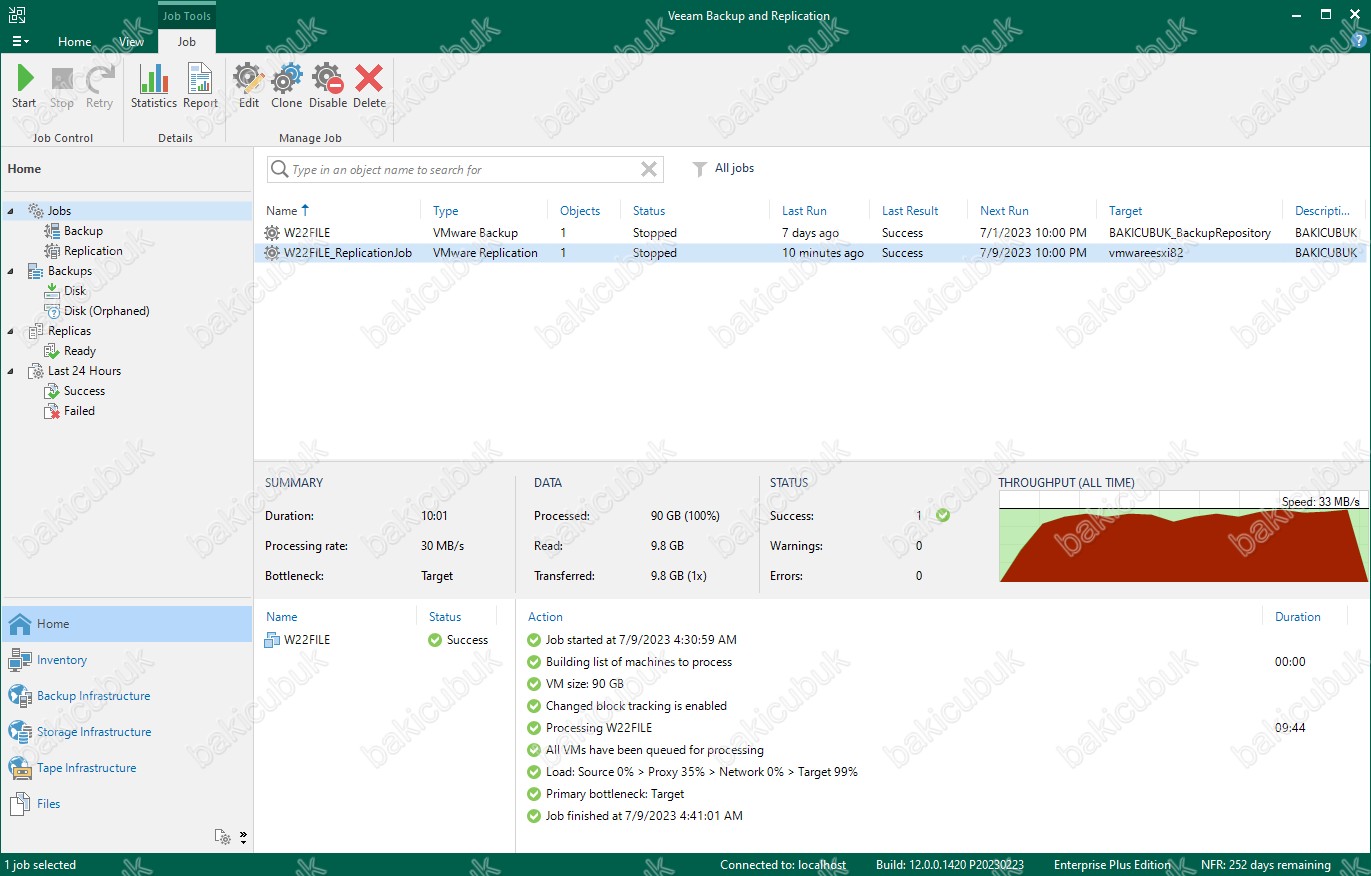Click the navigation pane options gear icon
The image size is (1371, 876).
click(x=223, y=837)
